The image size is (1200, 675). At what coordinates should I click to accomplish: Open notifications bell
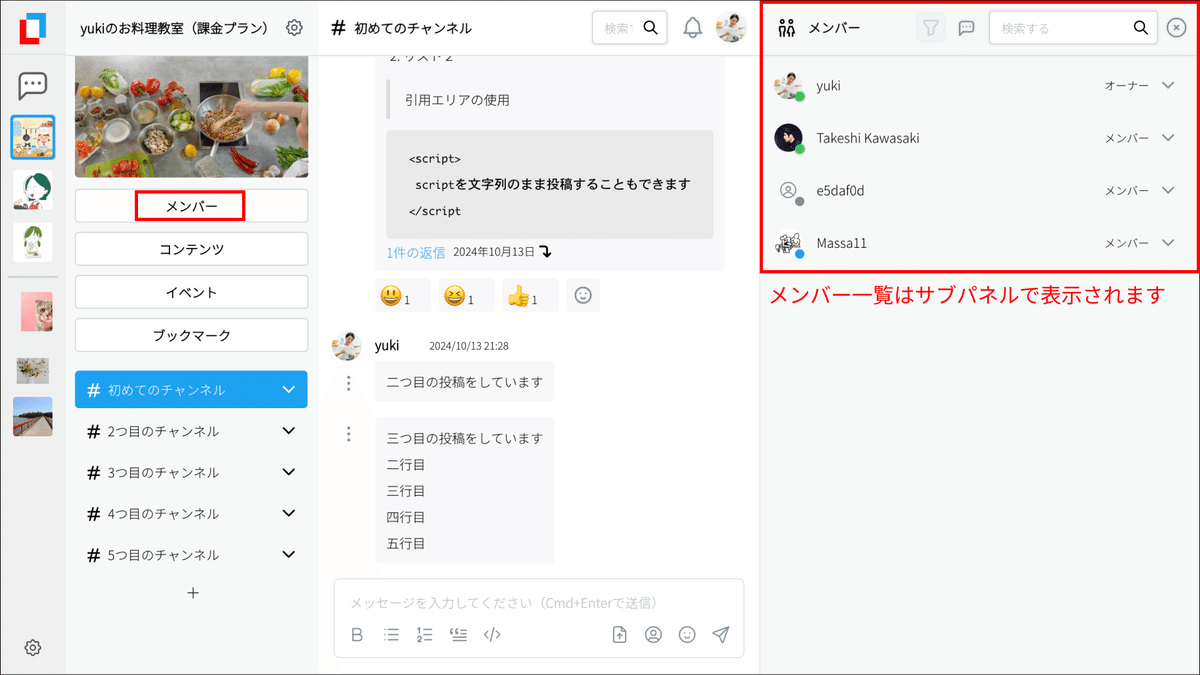pos(692,28)
